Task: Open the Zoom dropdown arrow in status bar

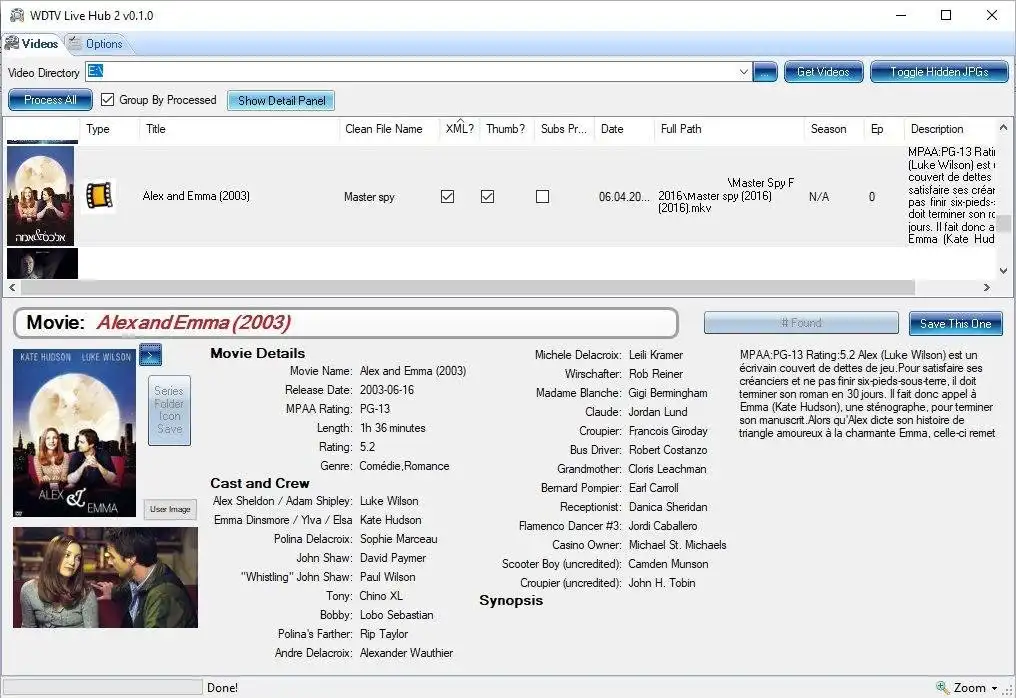Action: tap(994, 688)
